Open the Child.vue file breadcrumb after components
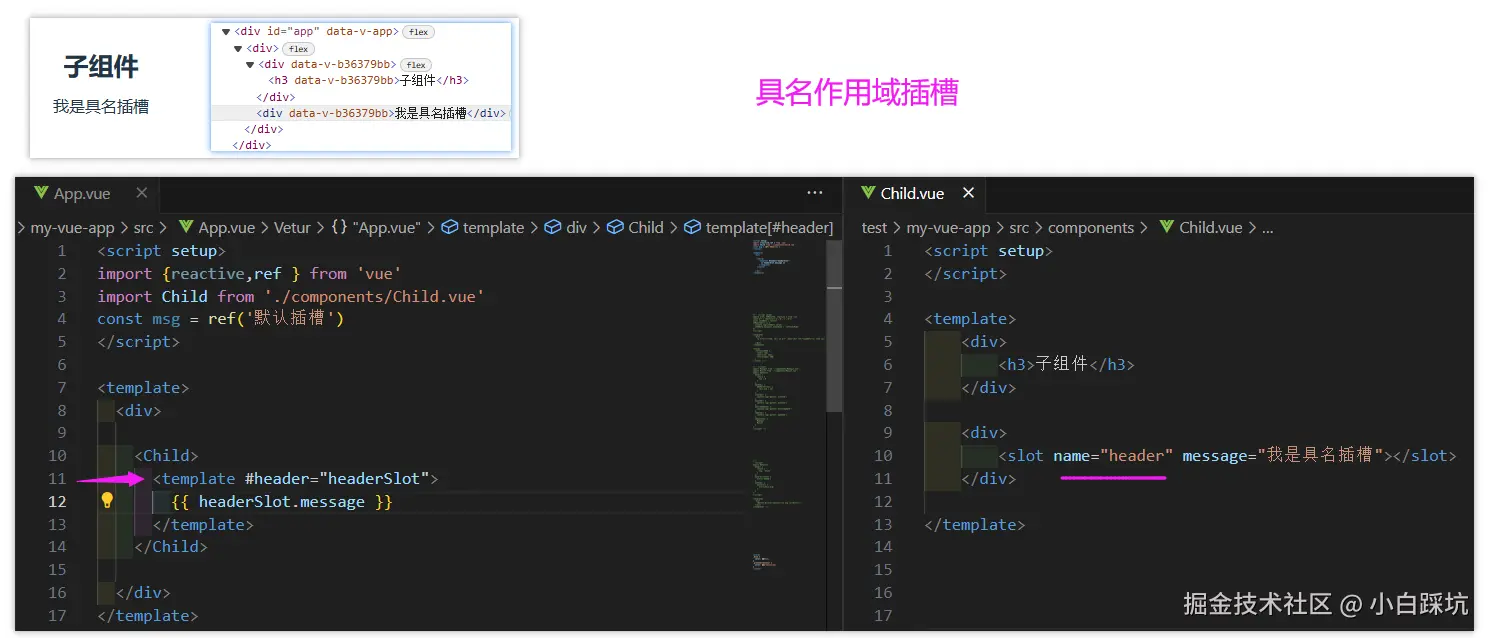Screen dimensions: 1489x638 (x=1200, y=227)
